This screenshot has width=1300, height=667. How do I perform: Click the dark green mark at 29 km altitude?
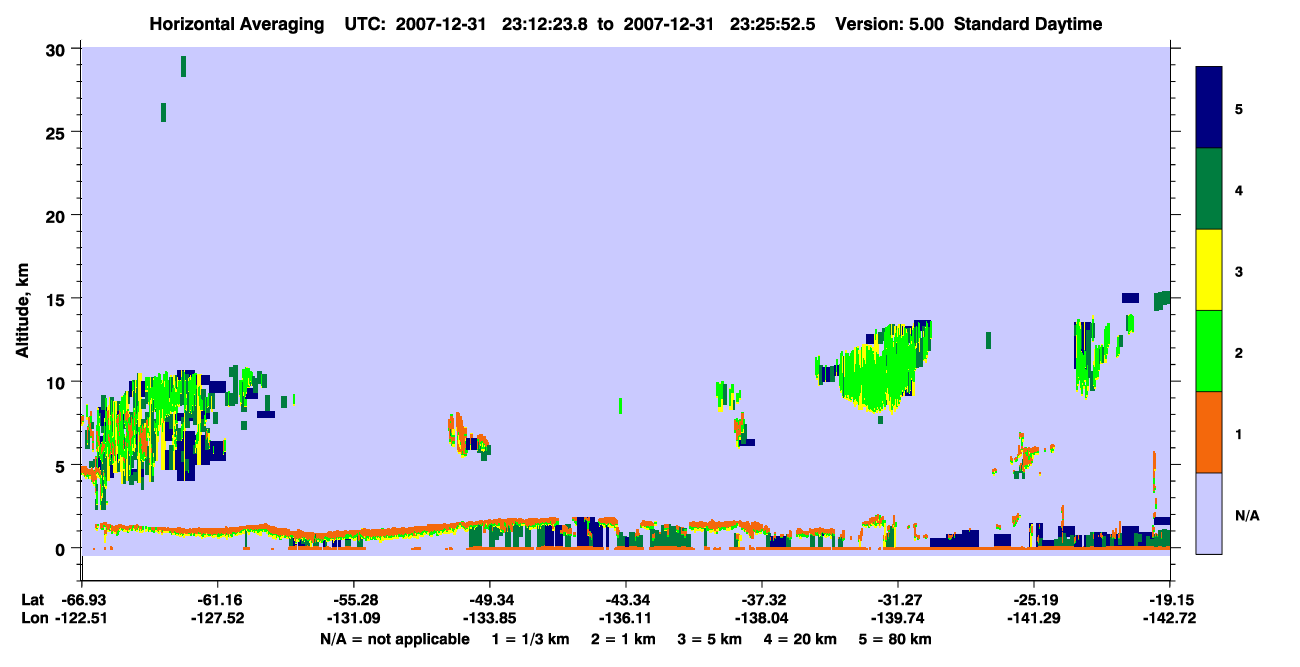coord(183,66)
